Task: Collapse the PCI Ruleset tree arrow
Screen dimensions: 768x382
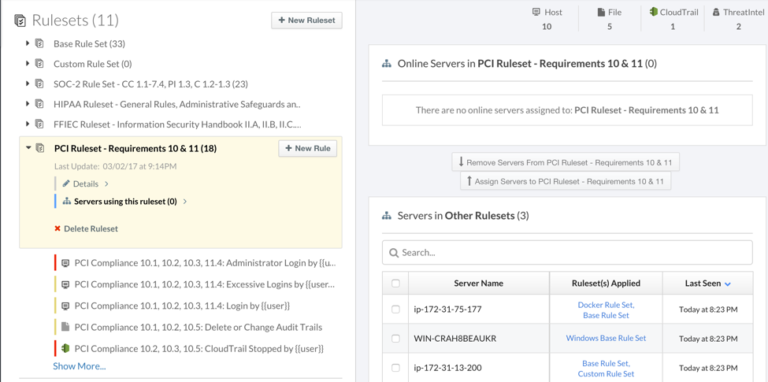Action: coord(28,148)
